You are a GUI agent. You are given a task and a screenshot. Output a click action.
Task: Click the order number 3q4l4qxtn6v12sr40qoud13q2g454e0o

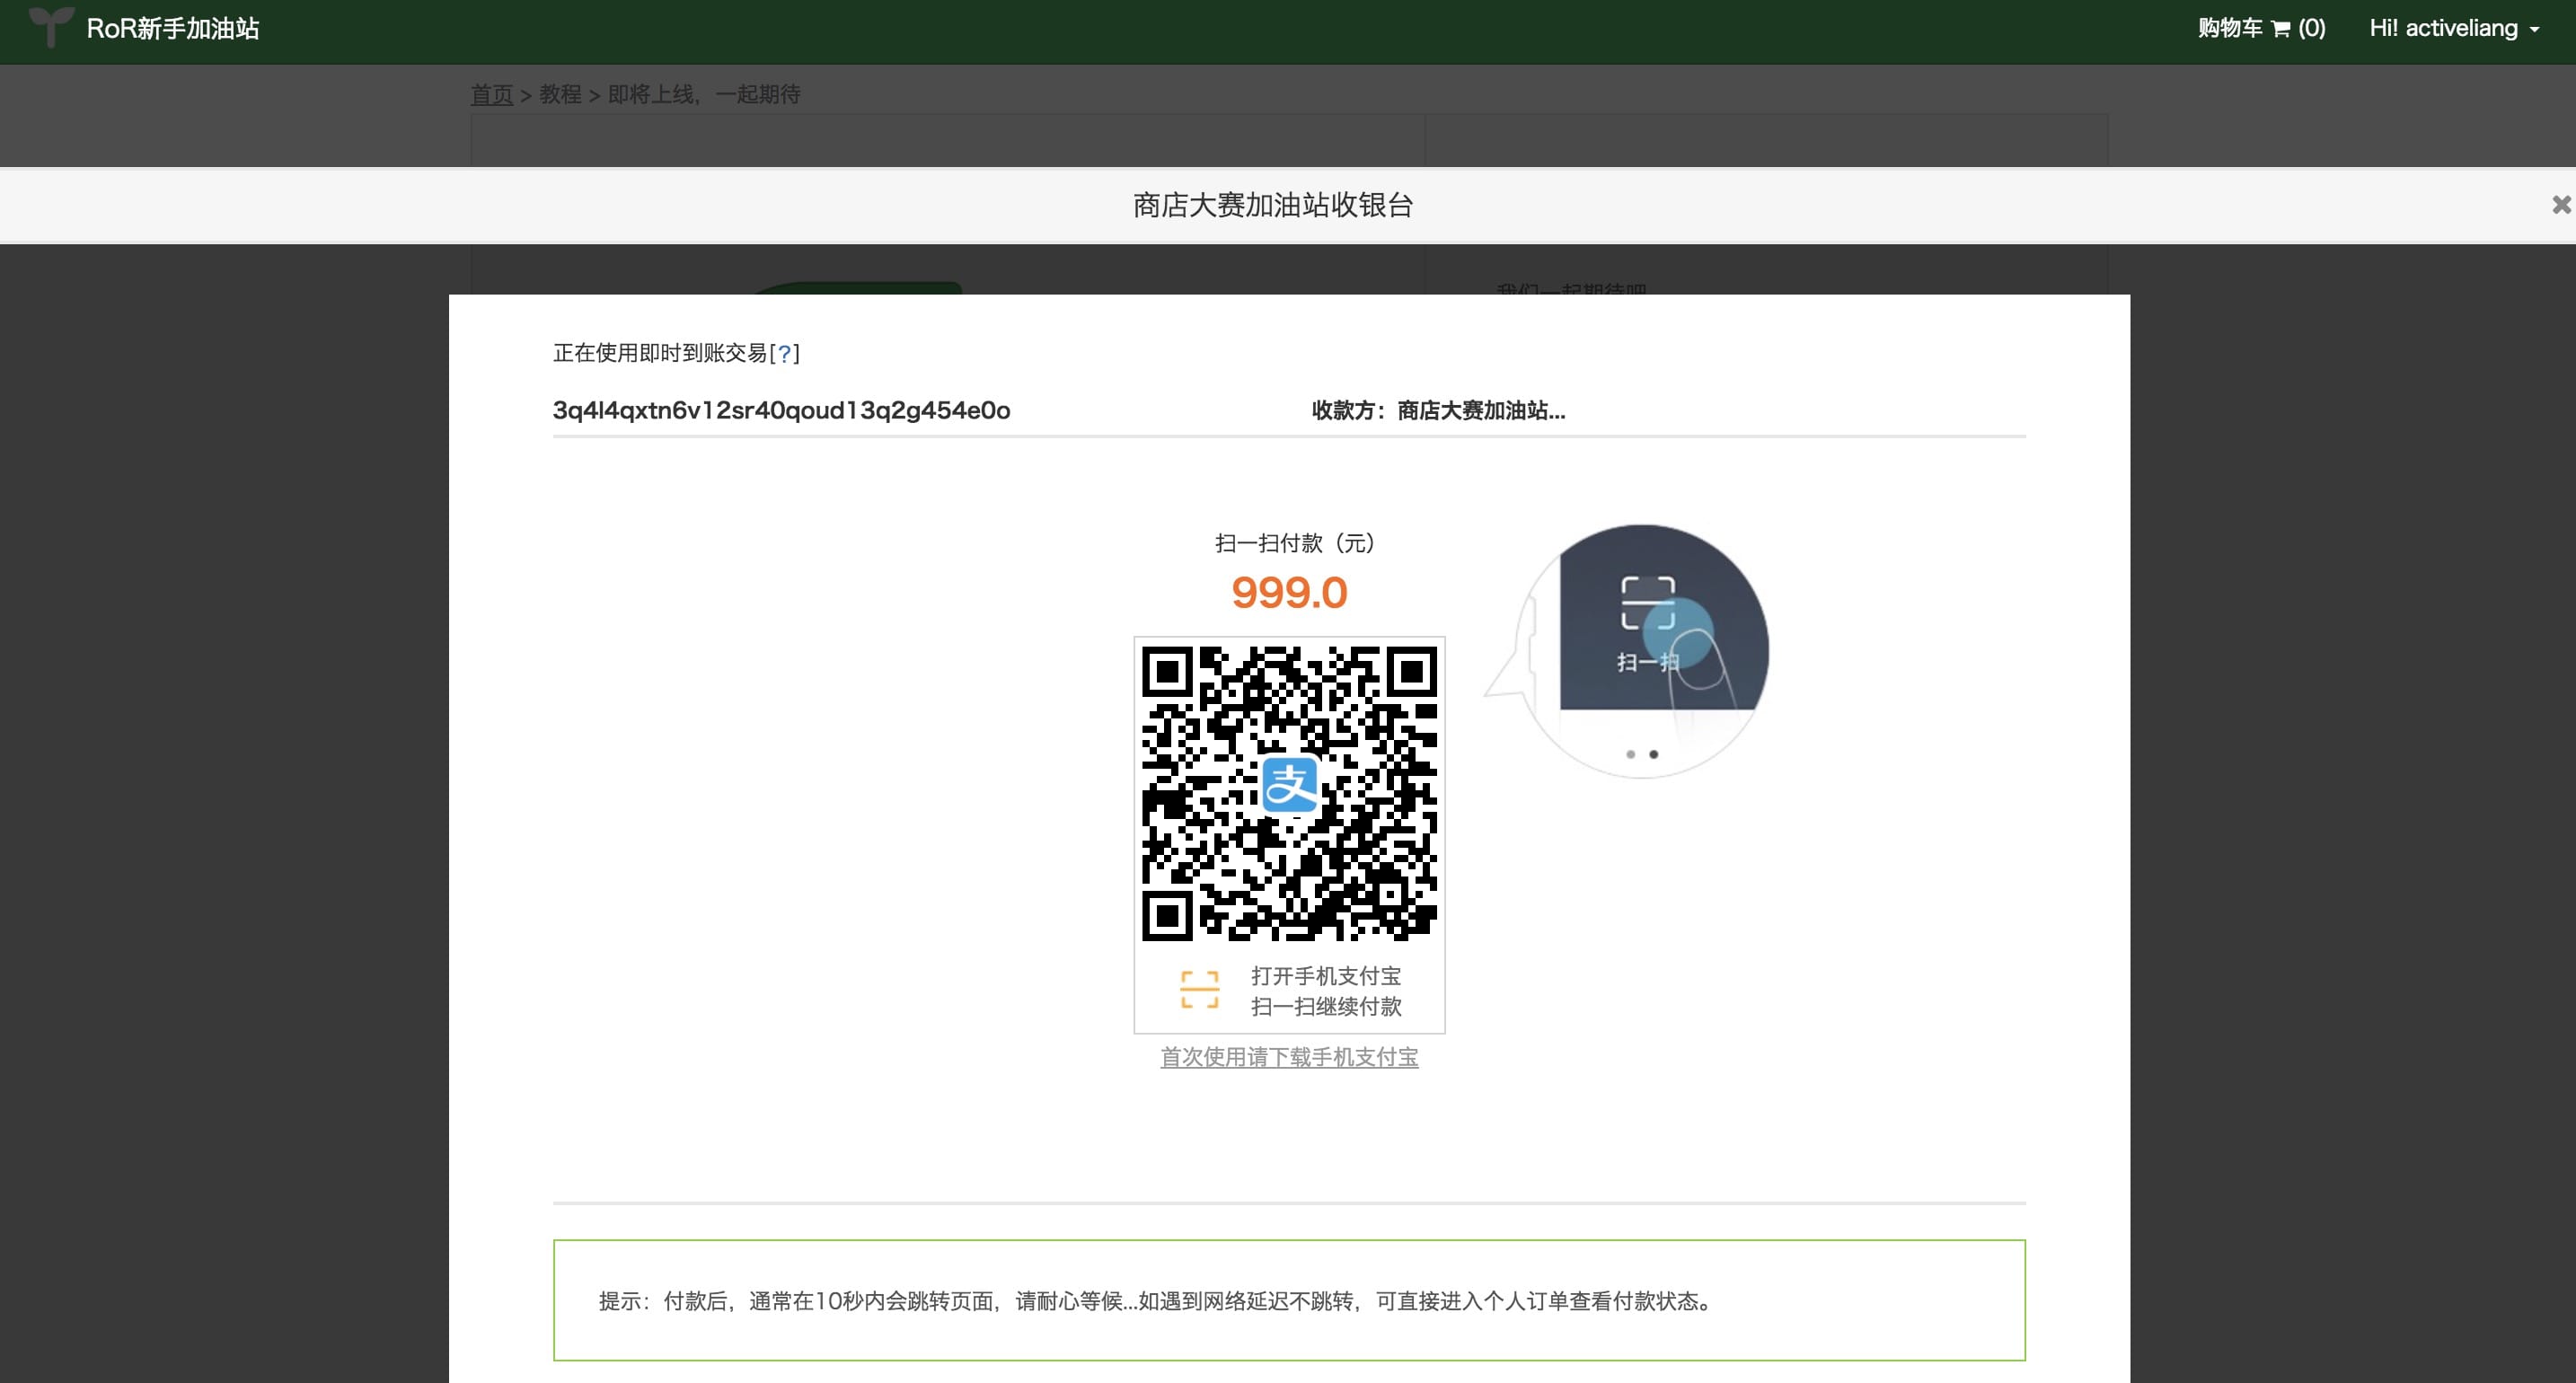pos(781,410)
